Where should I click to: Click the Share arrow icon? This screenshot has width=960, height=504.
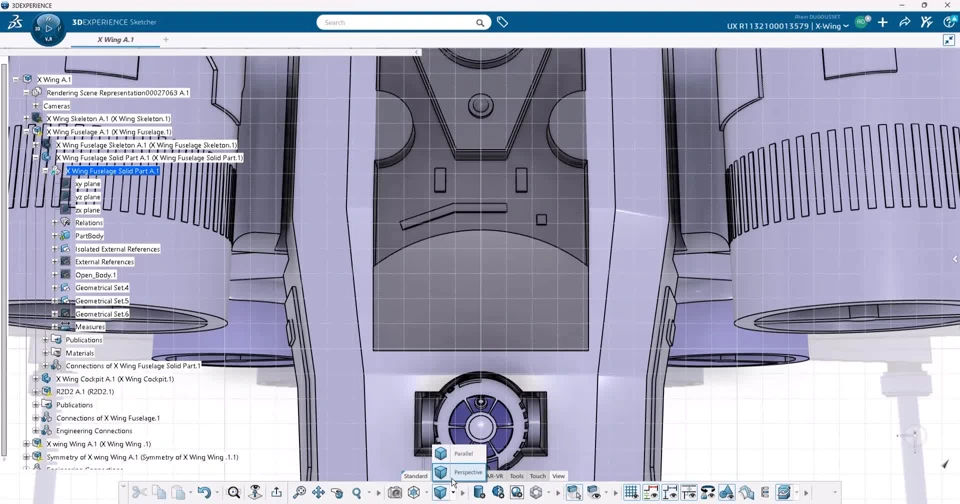[x=904, y=22]
